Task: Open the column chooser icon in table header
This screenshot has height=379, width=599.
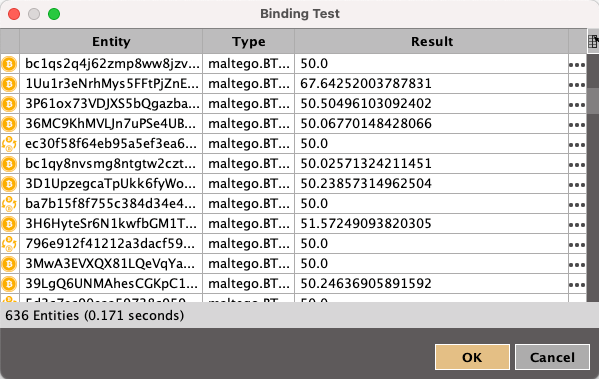Action: tap(593, 41)
